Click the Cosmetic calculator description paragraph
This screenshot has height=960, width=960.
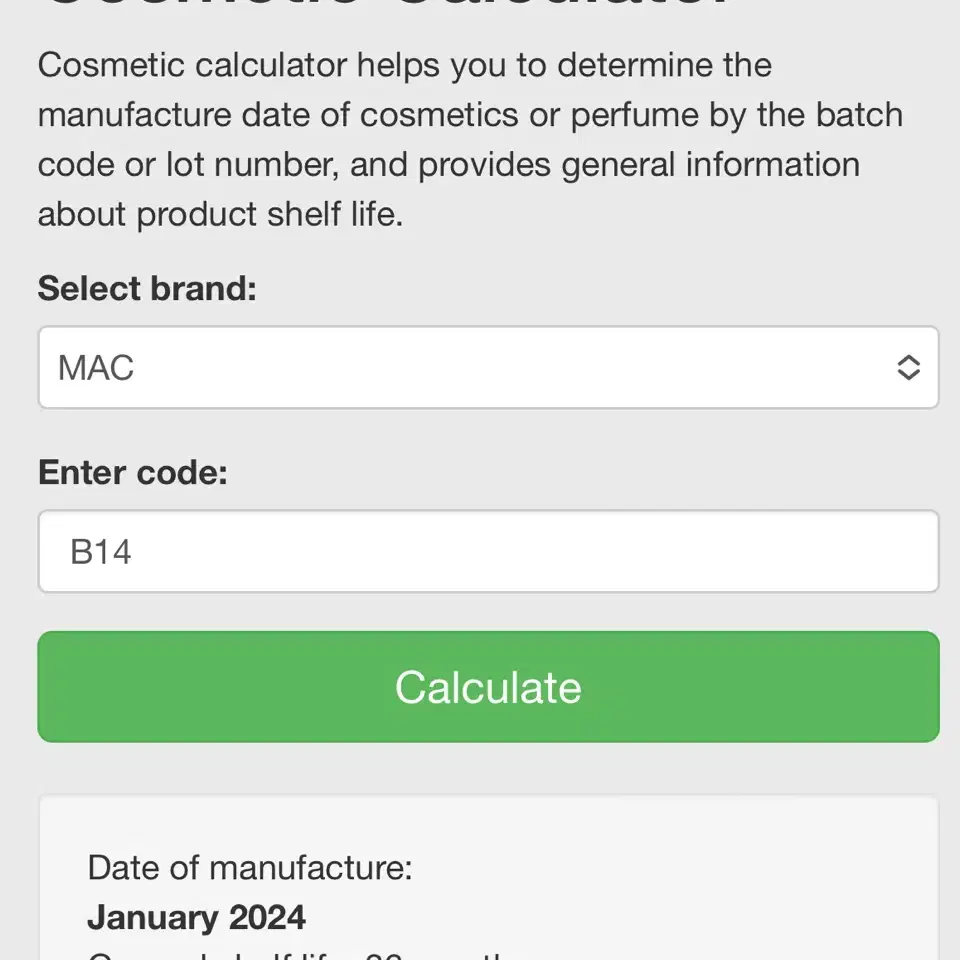point(470,140)
